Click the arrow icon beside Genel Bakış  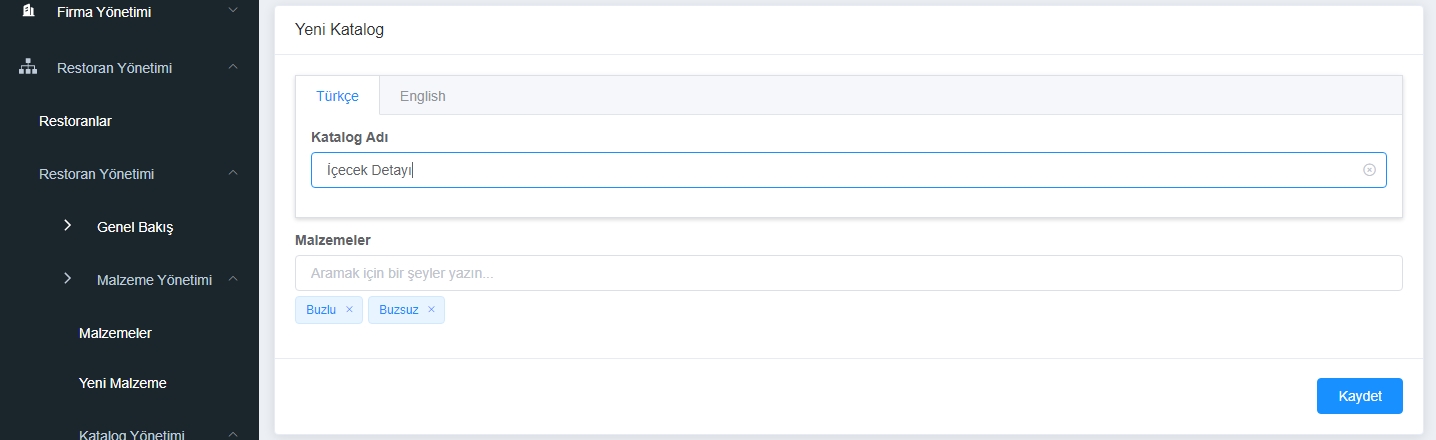68,226
